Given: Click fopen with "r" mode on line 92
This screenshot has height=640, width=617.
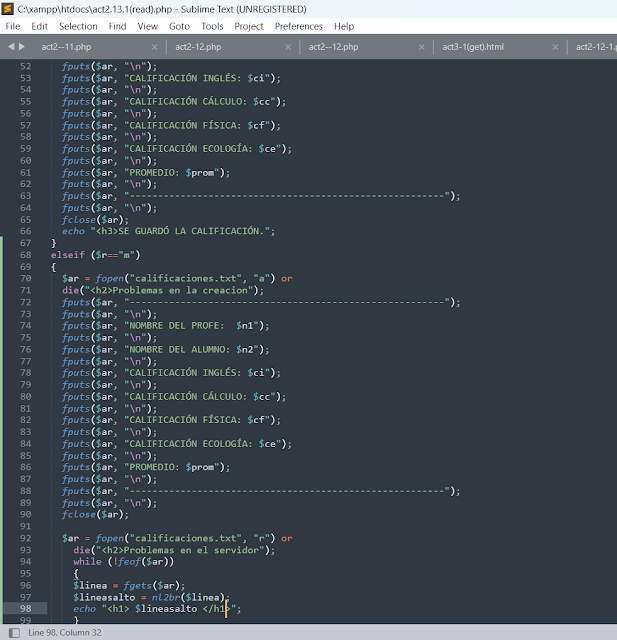Looking at the screenshot, I should click(177, 538).
